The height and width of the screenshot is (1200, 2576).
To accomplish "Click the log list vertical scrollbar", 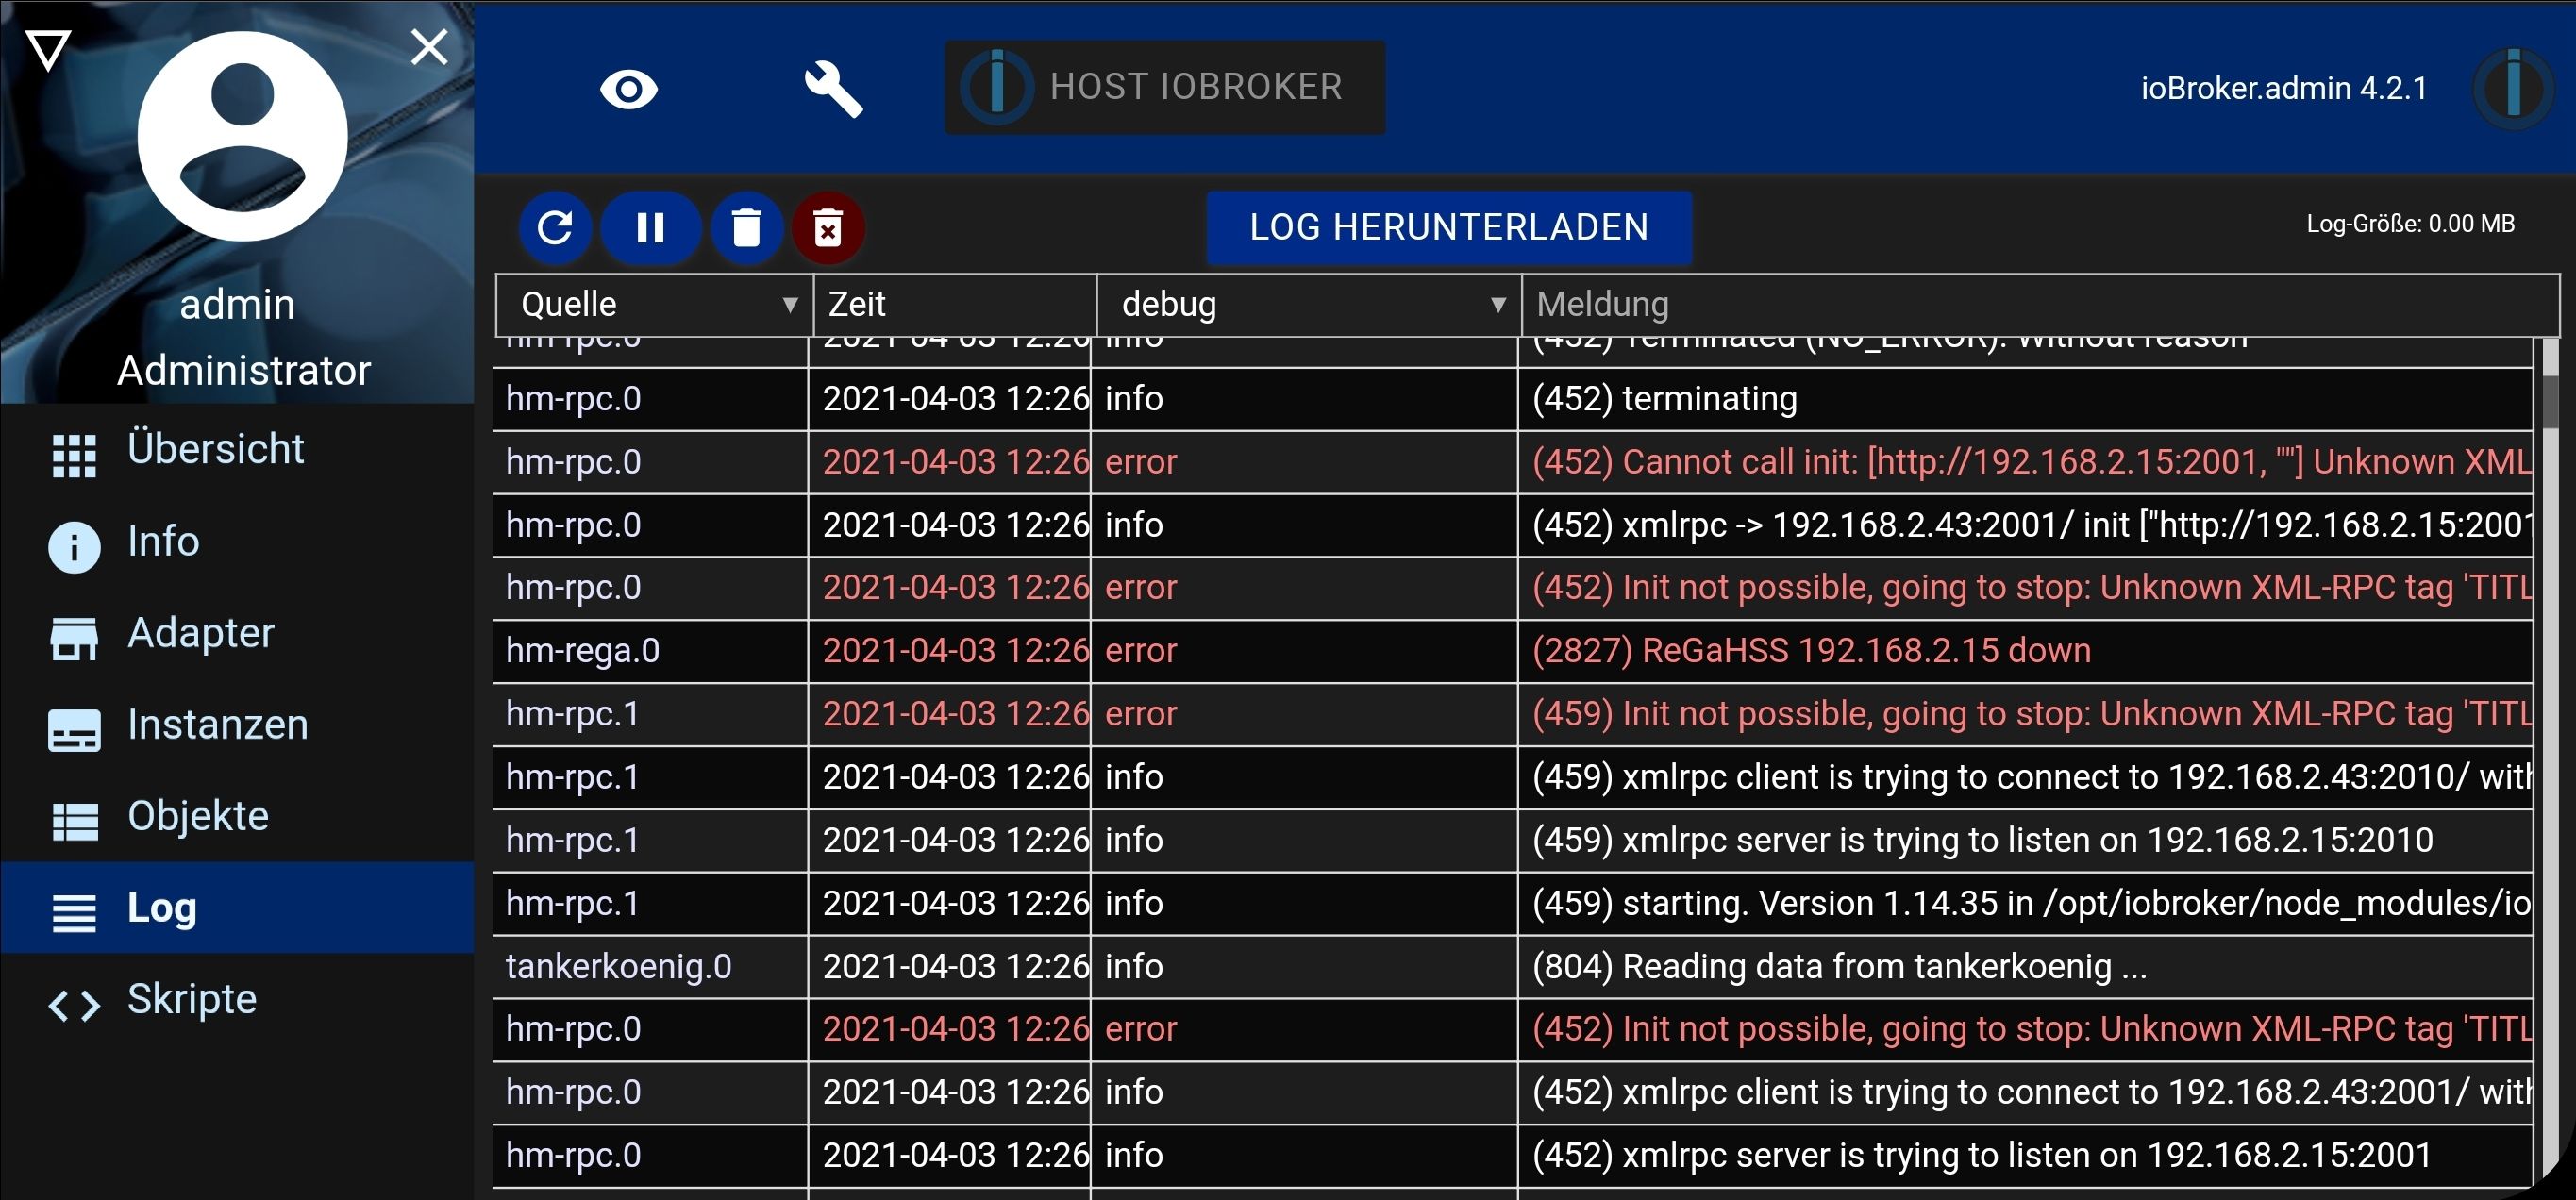I will (2549, 400).
